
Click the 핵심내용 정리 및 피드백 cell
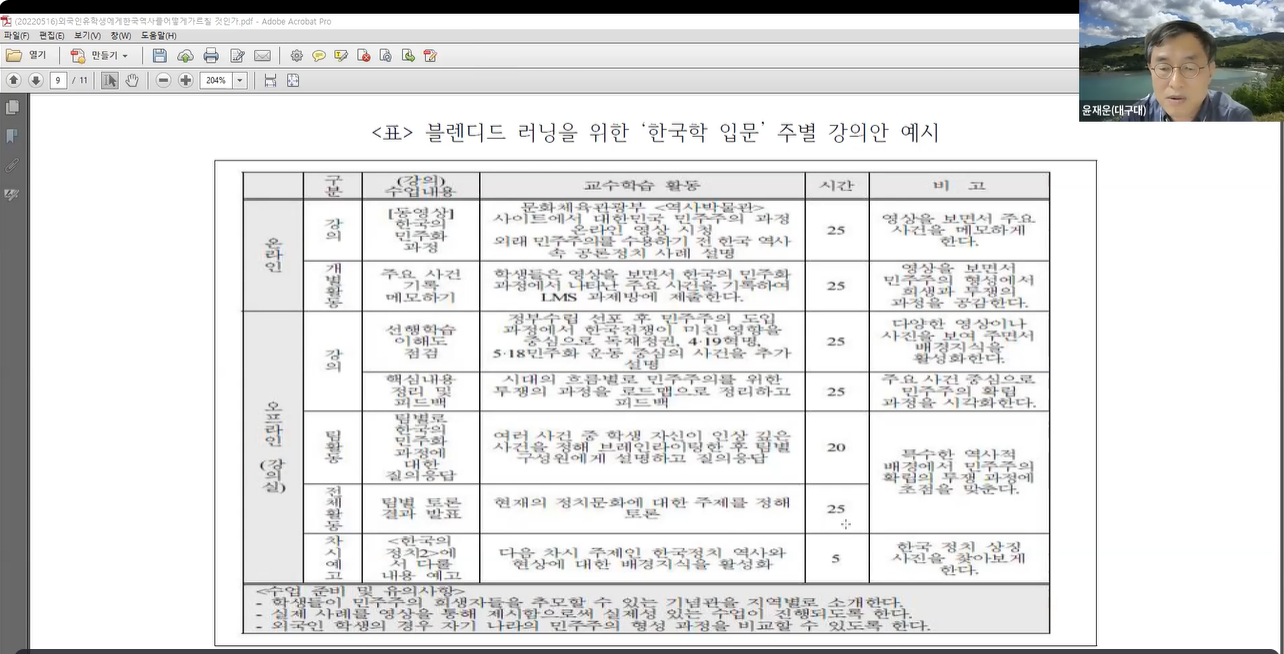click(x=419, y=391)
